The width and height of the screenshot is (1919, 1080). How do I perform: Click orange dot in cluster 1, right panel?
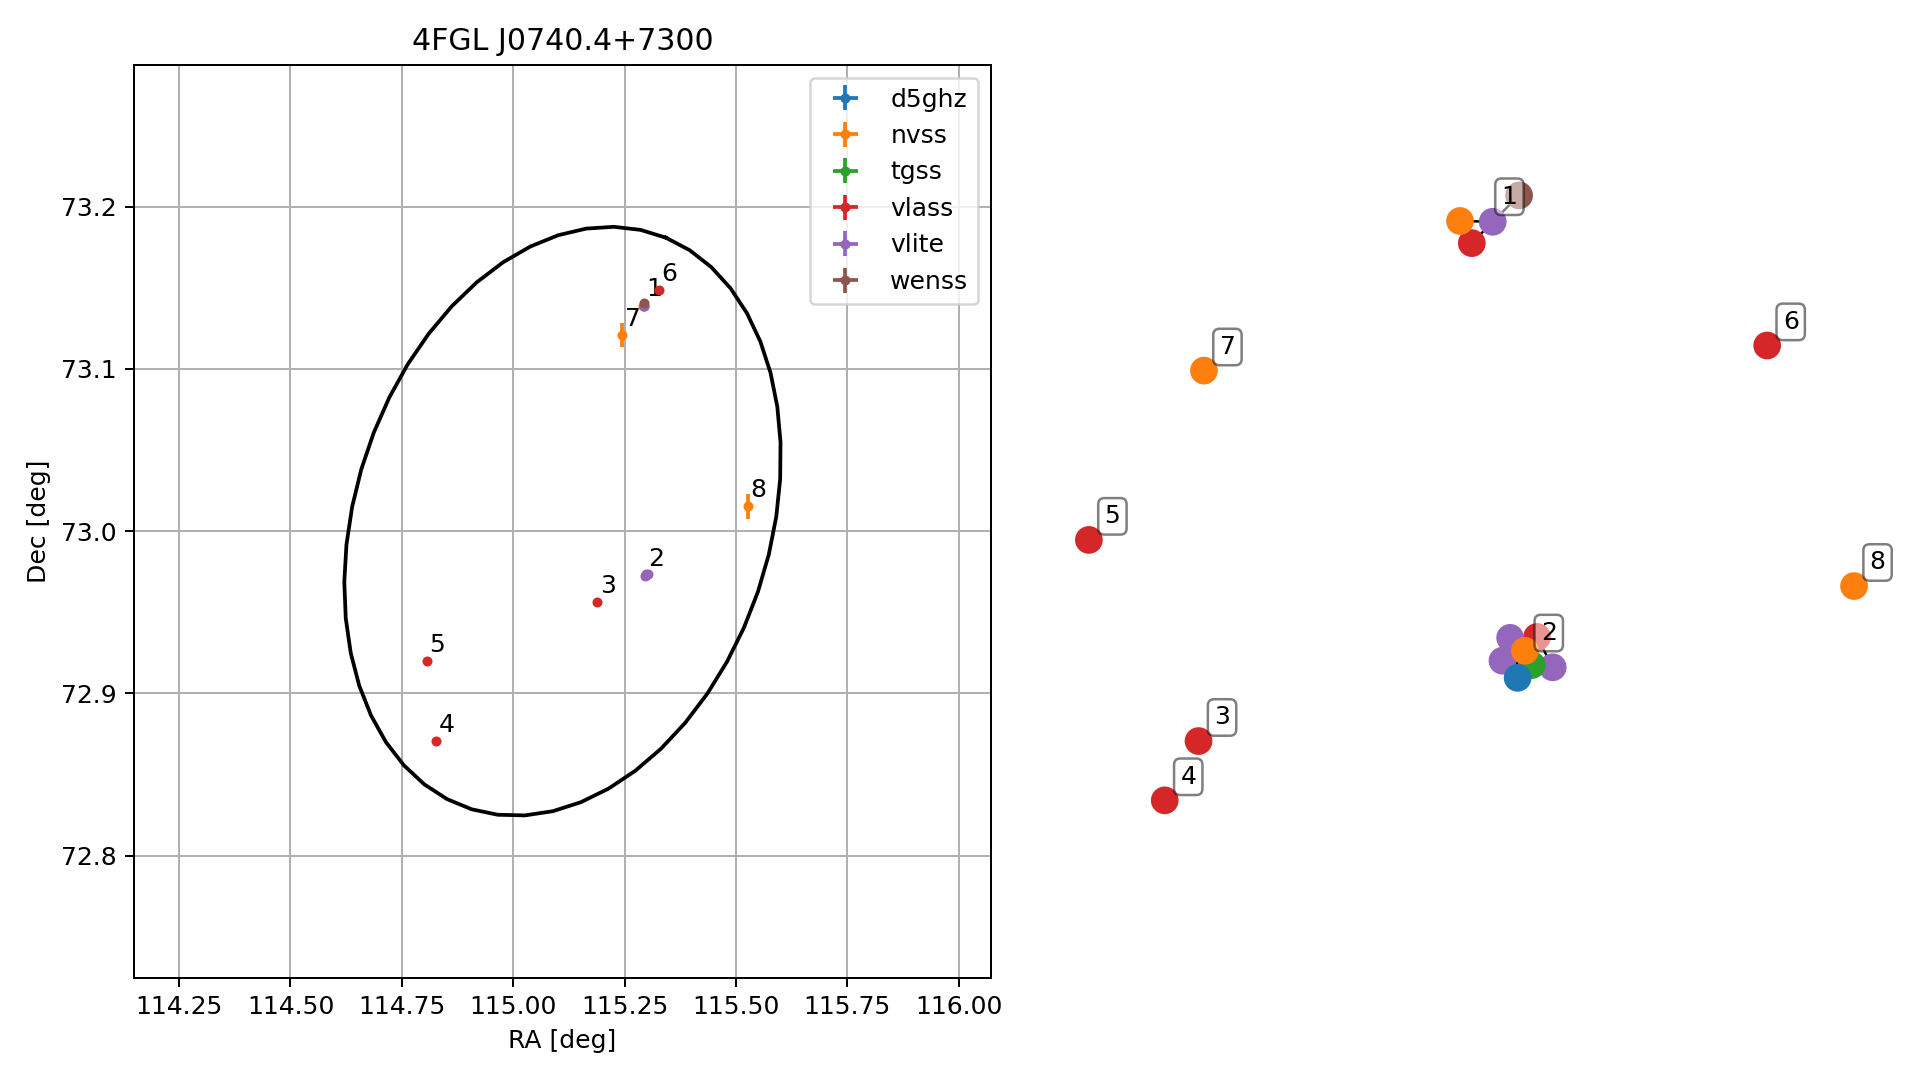pos(1460,221)
